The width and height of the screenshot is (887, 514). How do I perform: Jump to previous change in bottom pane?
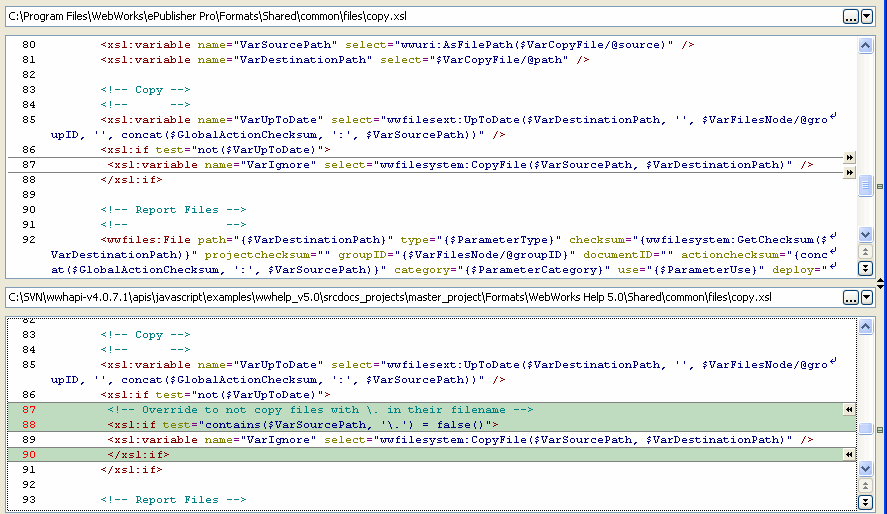pyautogui.click(x=866, y=485)
